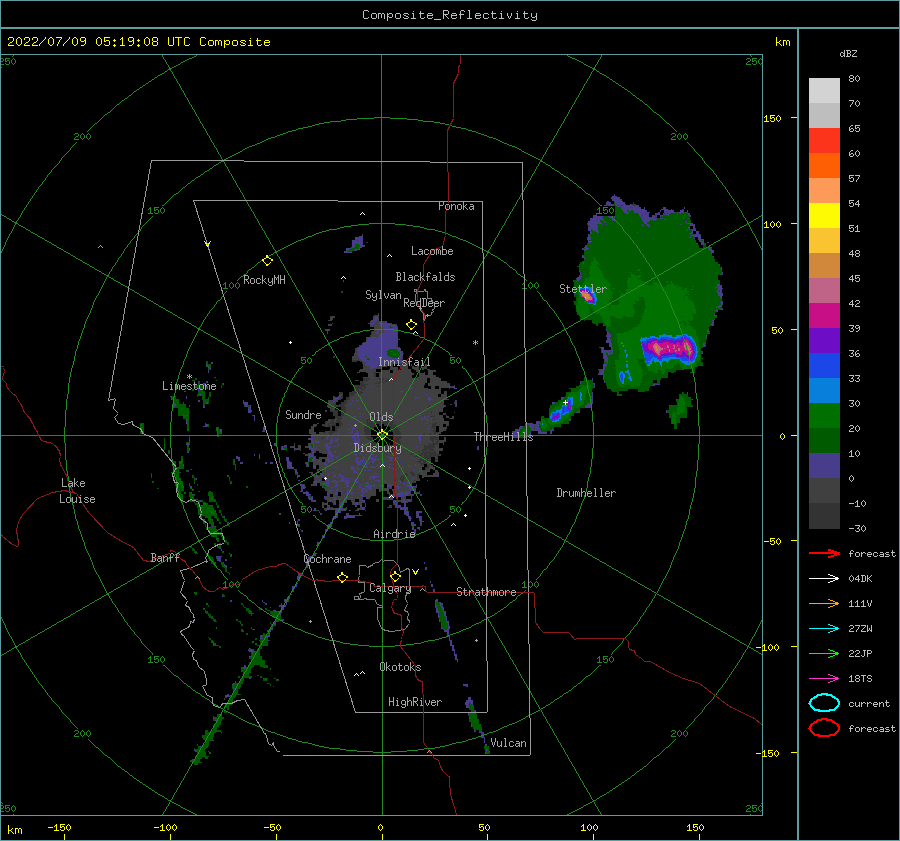This screenshot has height=841, width=900.
Task: Choose the purple 36-39 dBZ swatch
Action: point(824,341)
